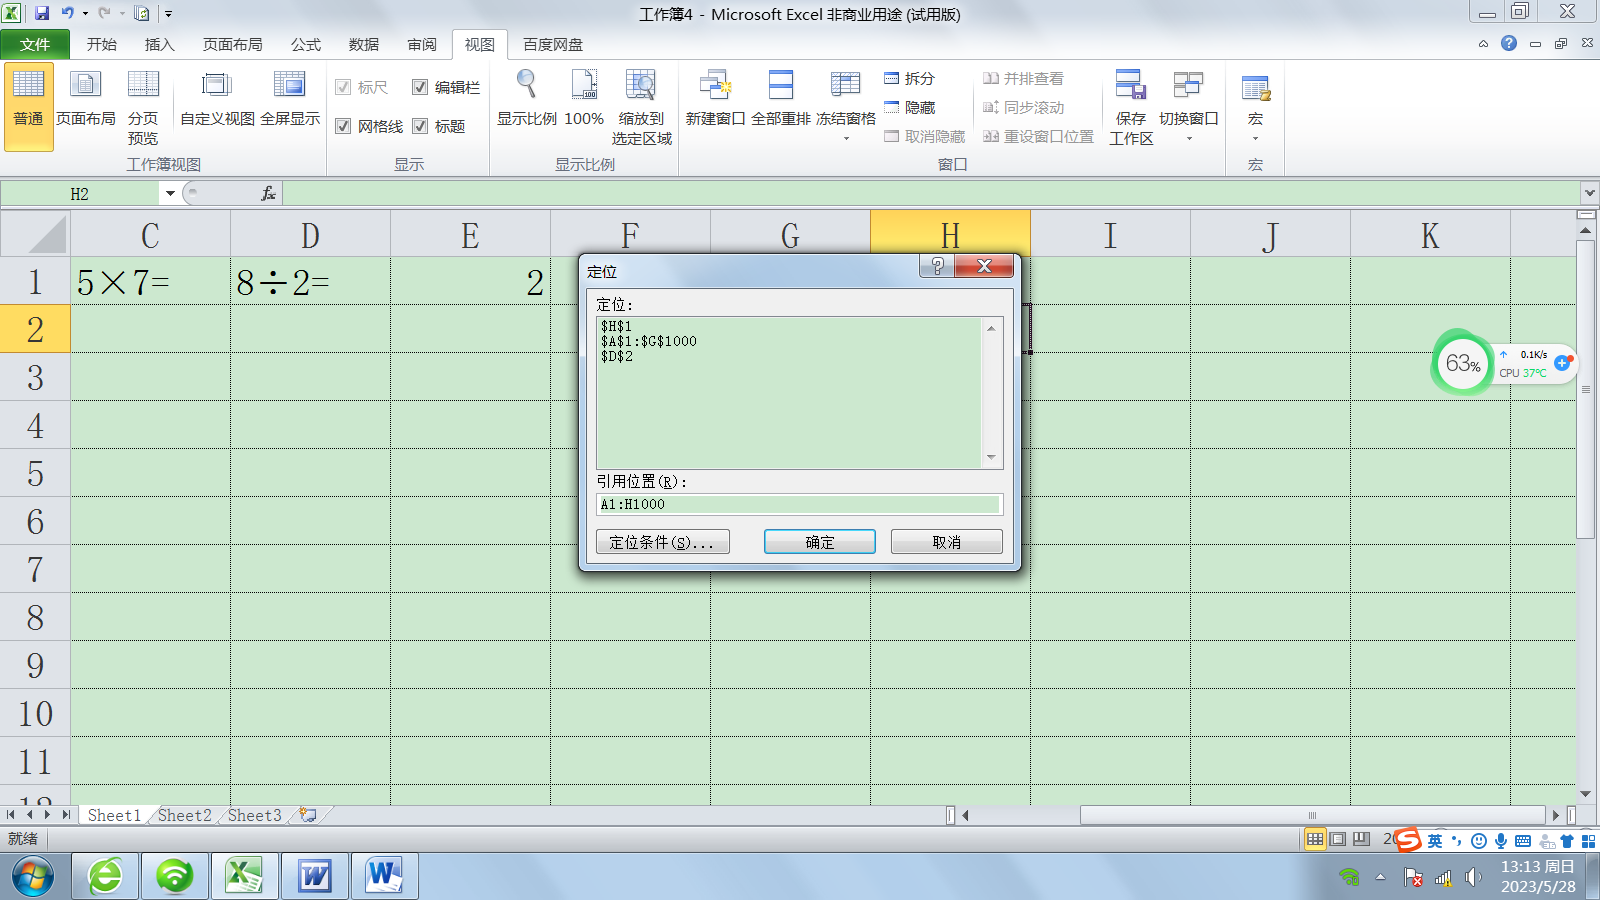Open Custom Views (自定义视图)
1600x900 pixels.
click(217, 98)
